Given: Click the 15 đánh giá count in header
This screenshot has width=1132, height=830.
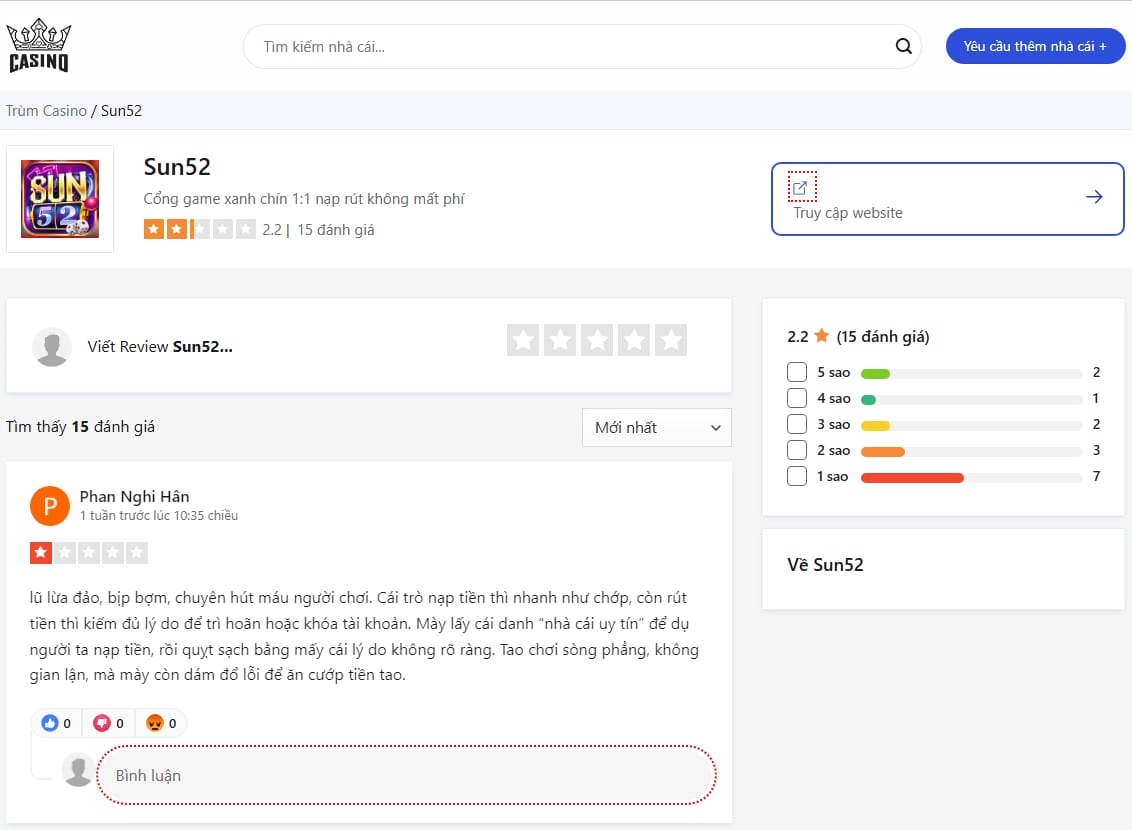Looking at the screenshot, I should click(336, 230).
